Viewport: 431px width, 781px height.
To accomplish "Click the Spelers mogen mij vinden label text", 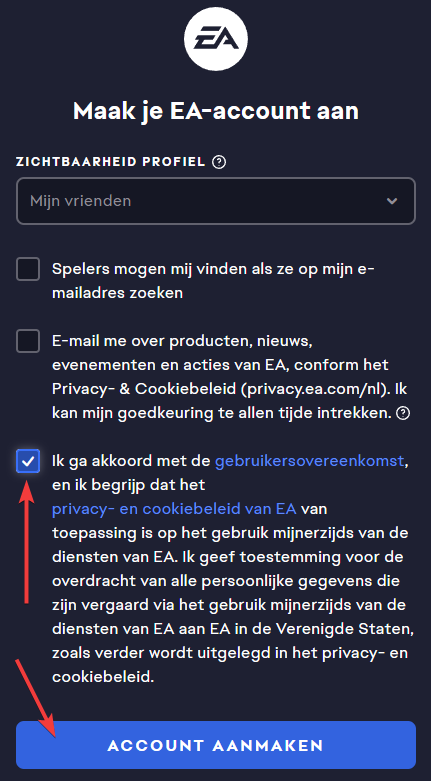I will tap(213, 281).
